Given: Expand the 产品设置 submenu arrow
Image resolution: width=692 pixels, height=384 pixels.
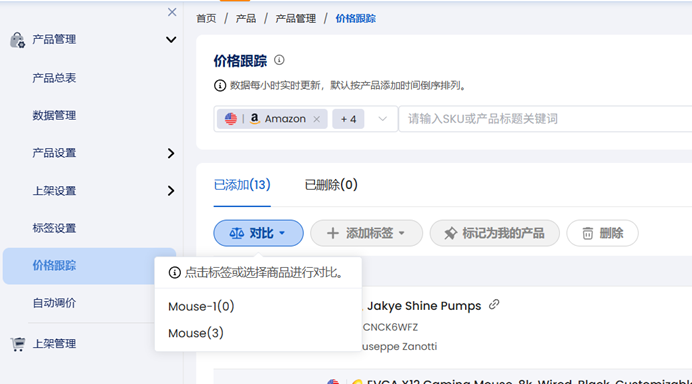Looking at the screenshot, I should click(x=171, y=153).
